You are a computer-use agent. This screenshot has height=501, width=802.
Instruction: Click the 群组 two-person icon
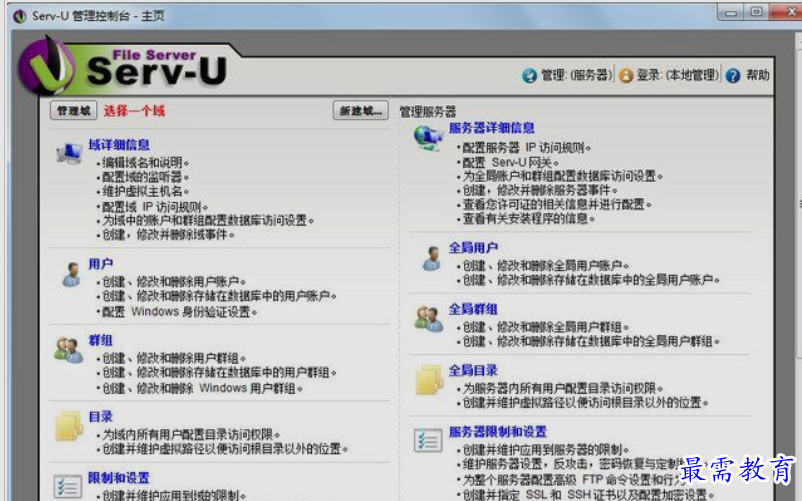[x=69, y=350]
